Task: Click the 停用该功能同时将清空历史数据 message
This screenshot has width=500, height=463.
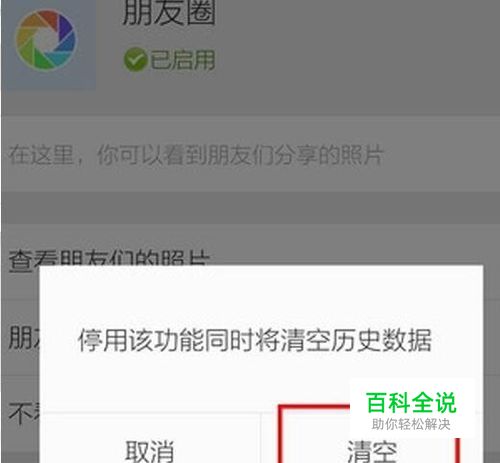Action: 255,340
